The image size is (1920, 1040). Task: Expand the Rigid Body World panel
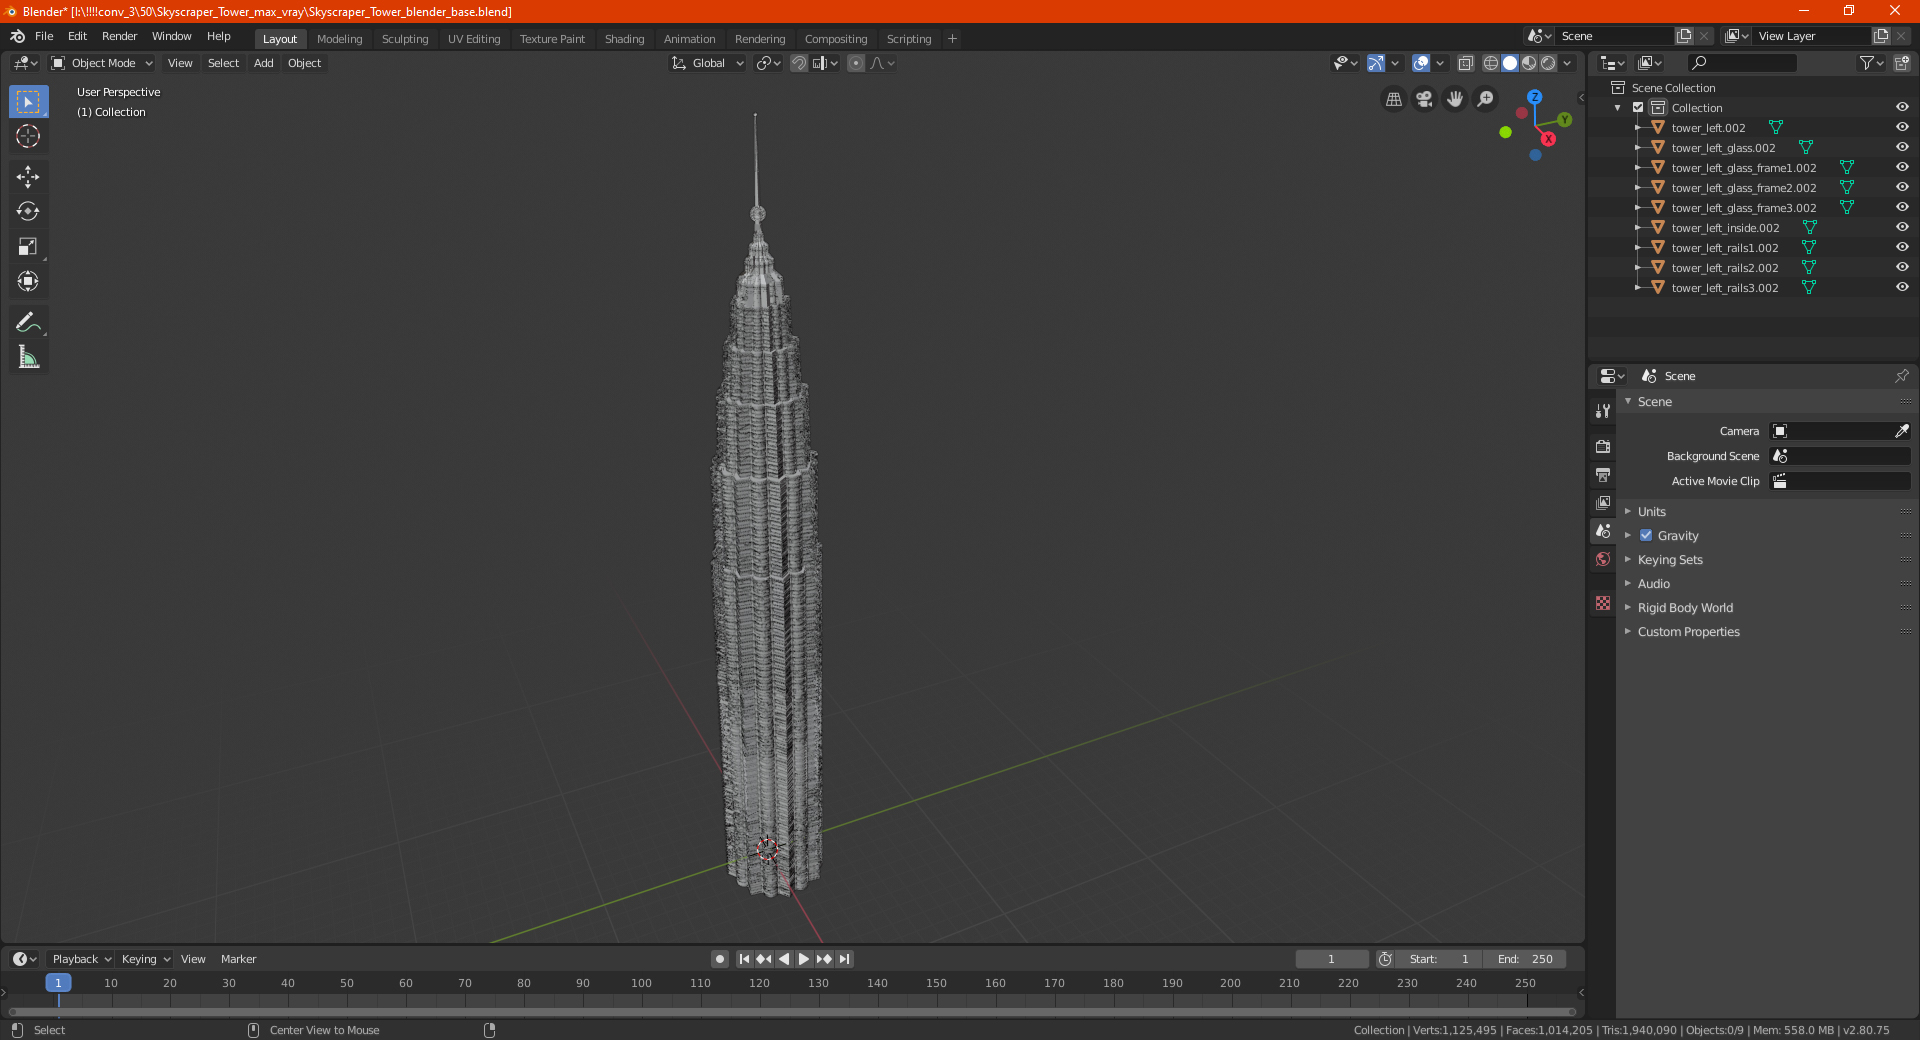(x=1684, y=608)
